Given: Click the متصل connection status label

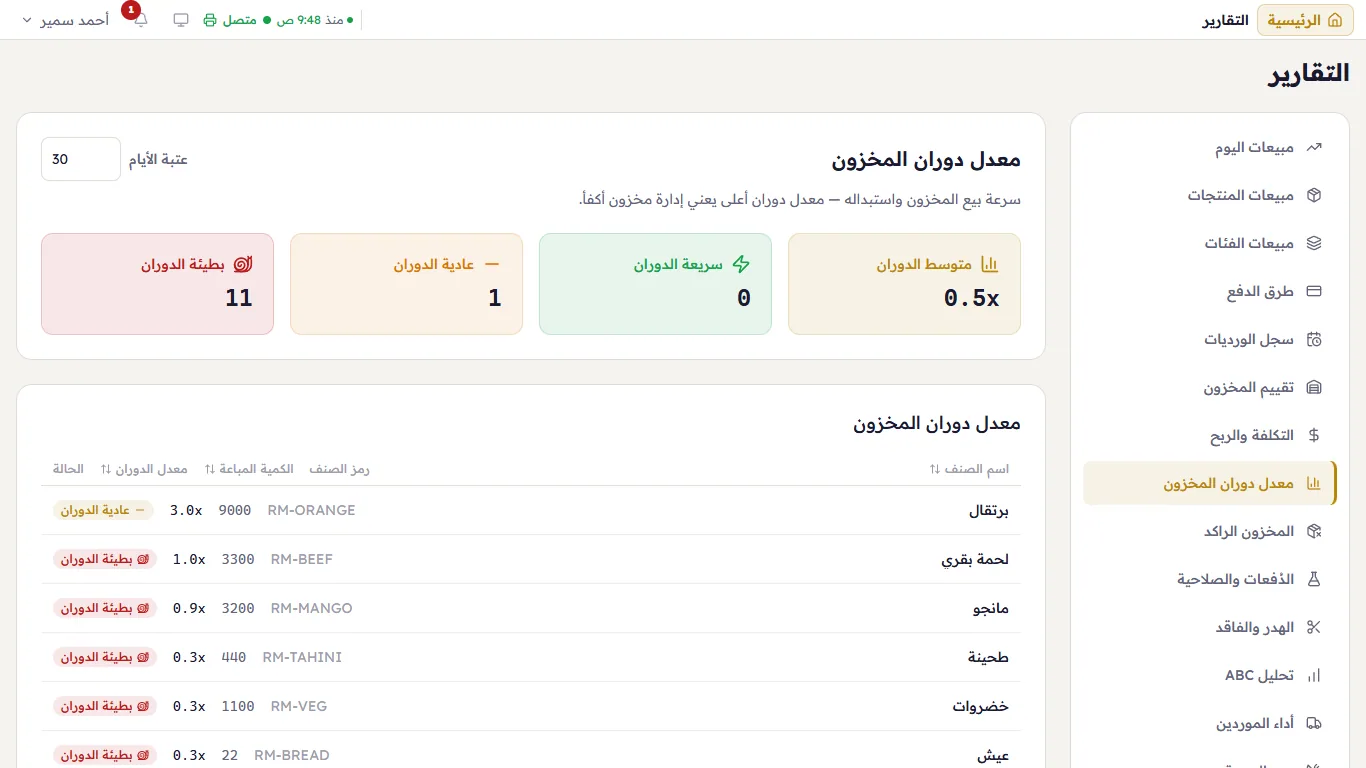Looking at the screenshot, I should pos(239,20).
